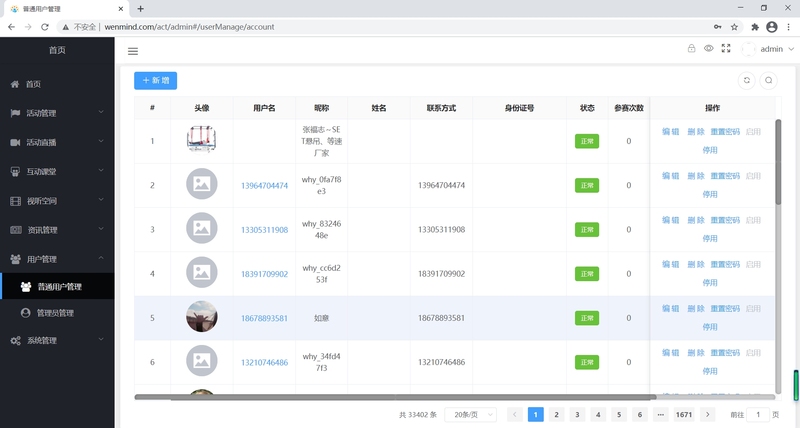Delete user 18391709902 via 删除

[695, 264]
